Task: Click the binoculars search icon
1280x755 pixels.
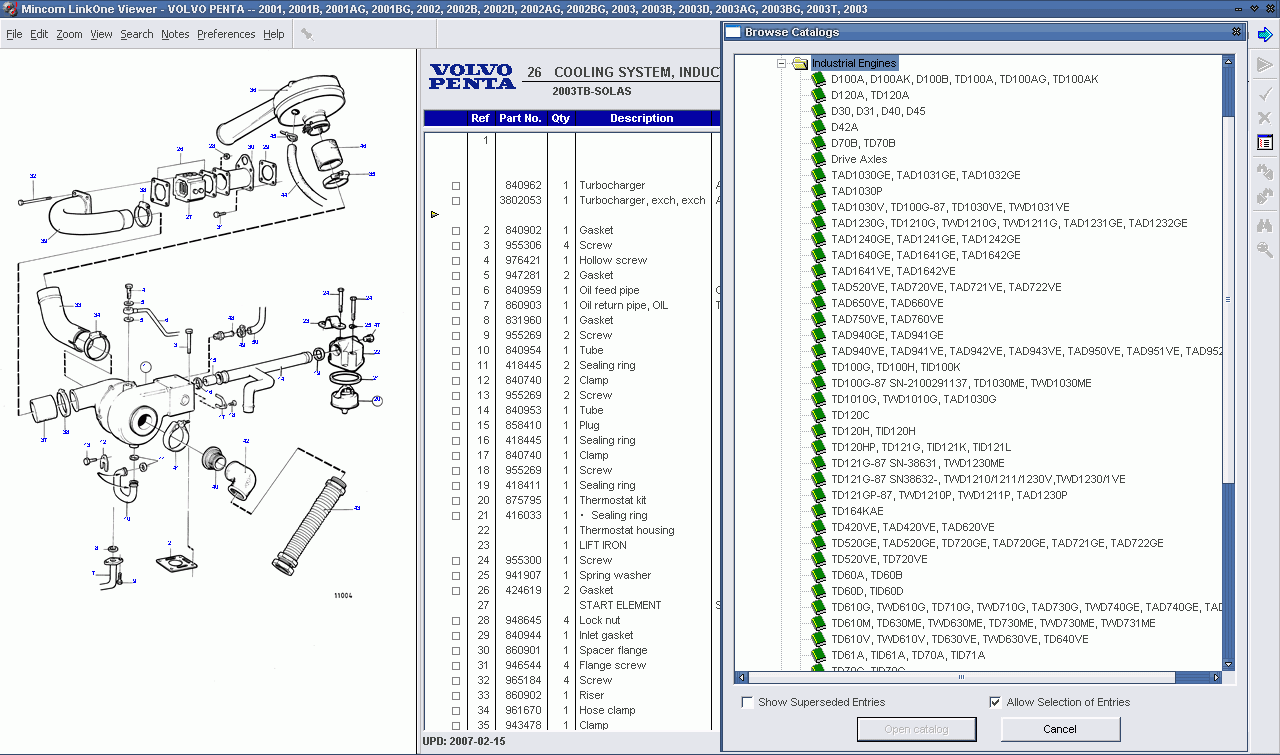Action: 1265,226
